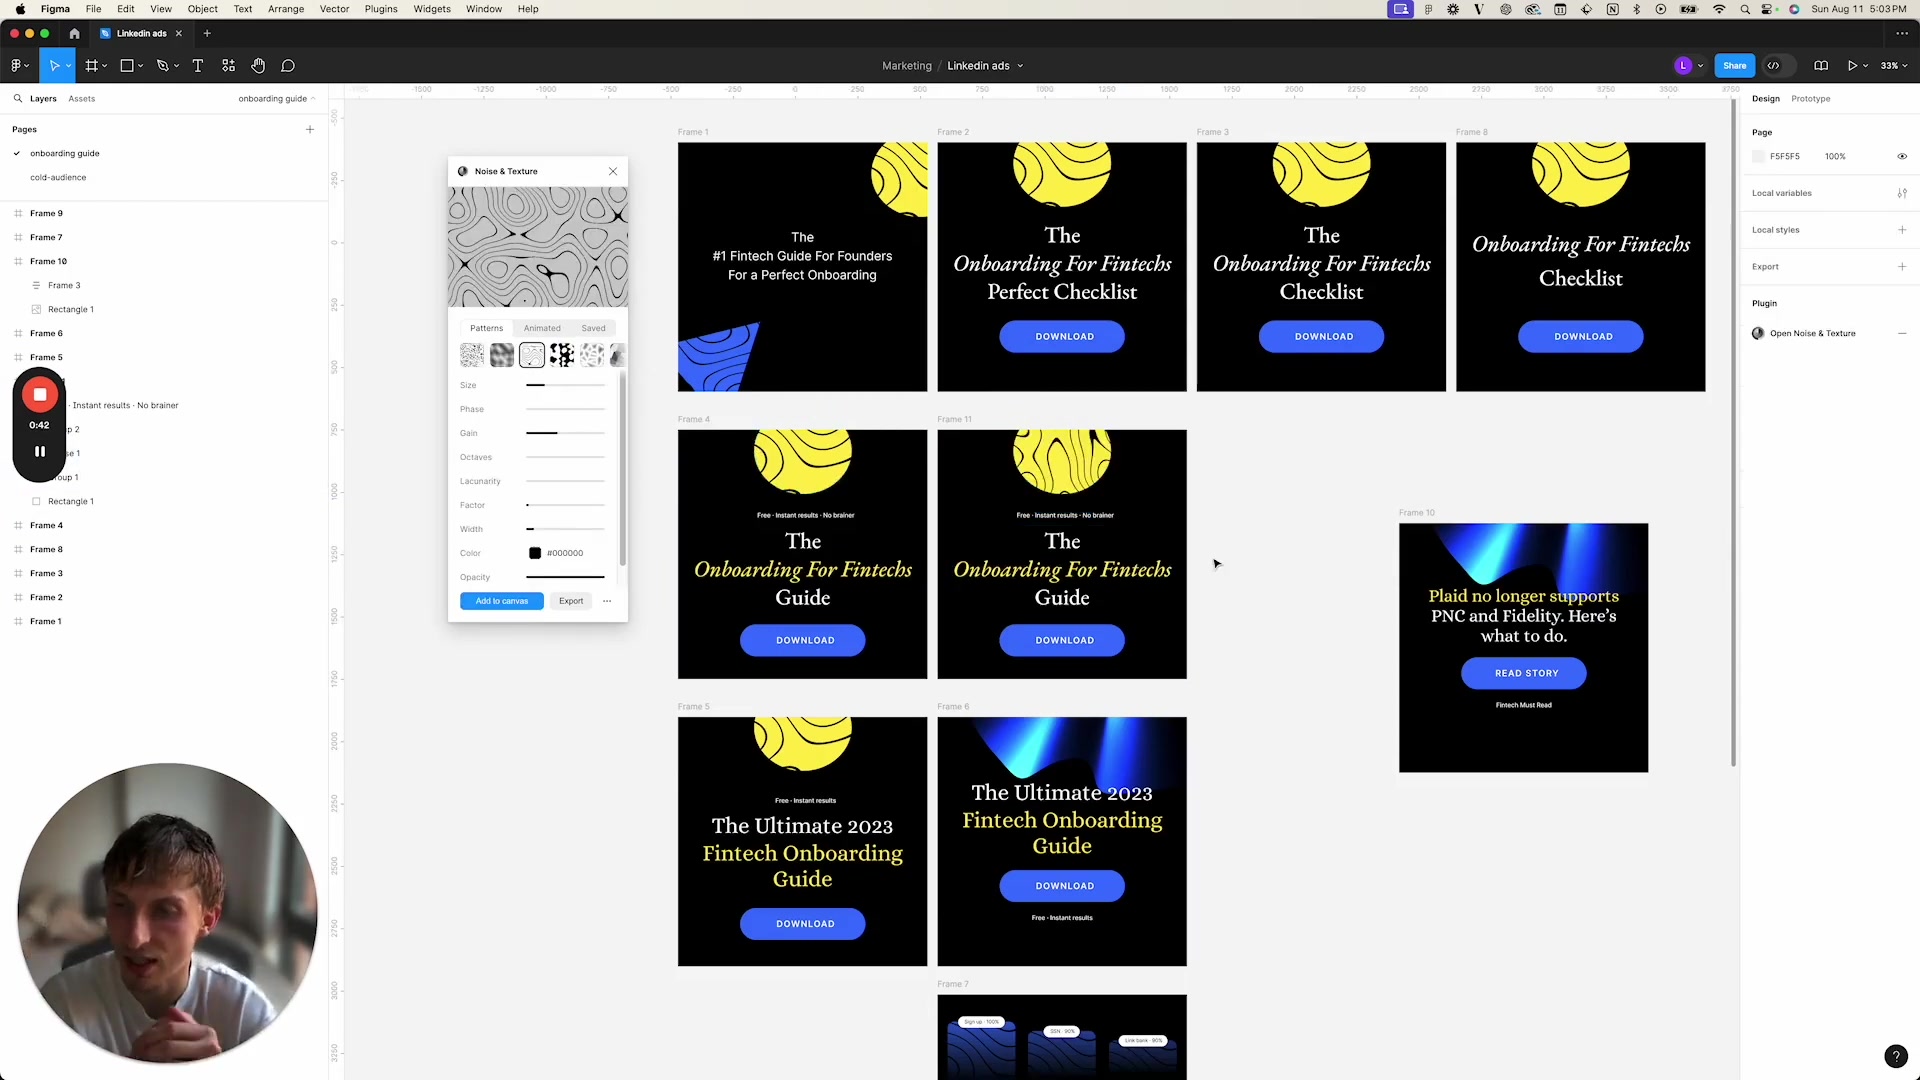Add export setting with plus icon
Image resolution: width=1920 pixels, height=1080 pixels.
[x=1902, y=267]
